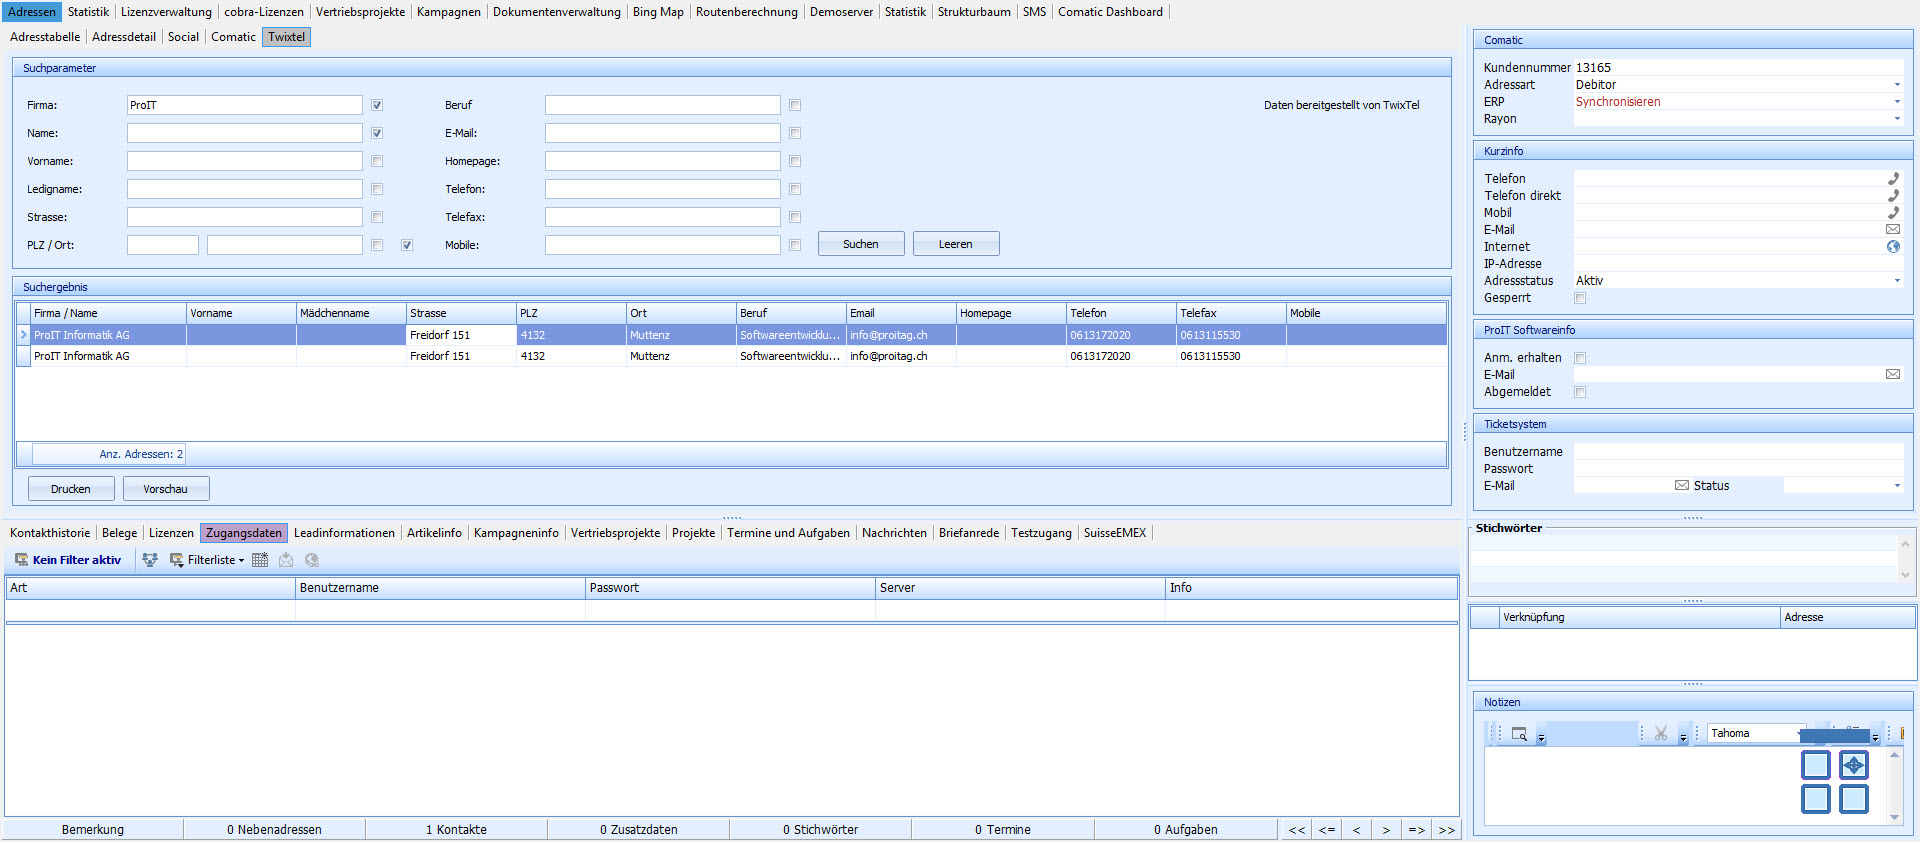Click the envelope icon in Kurzinfo E-Mail row
The height and width of the screenshot is (842, 1920).
point(1893,230)
